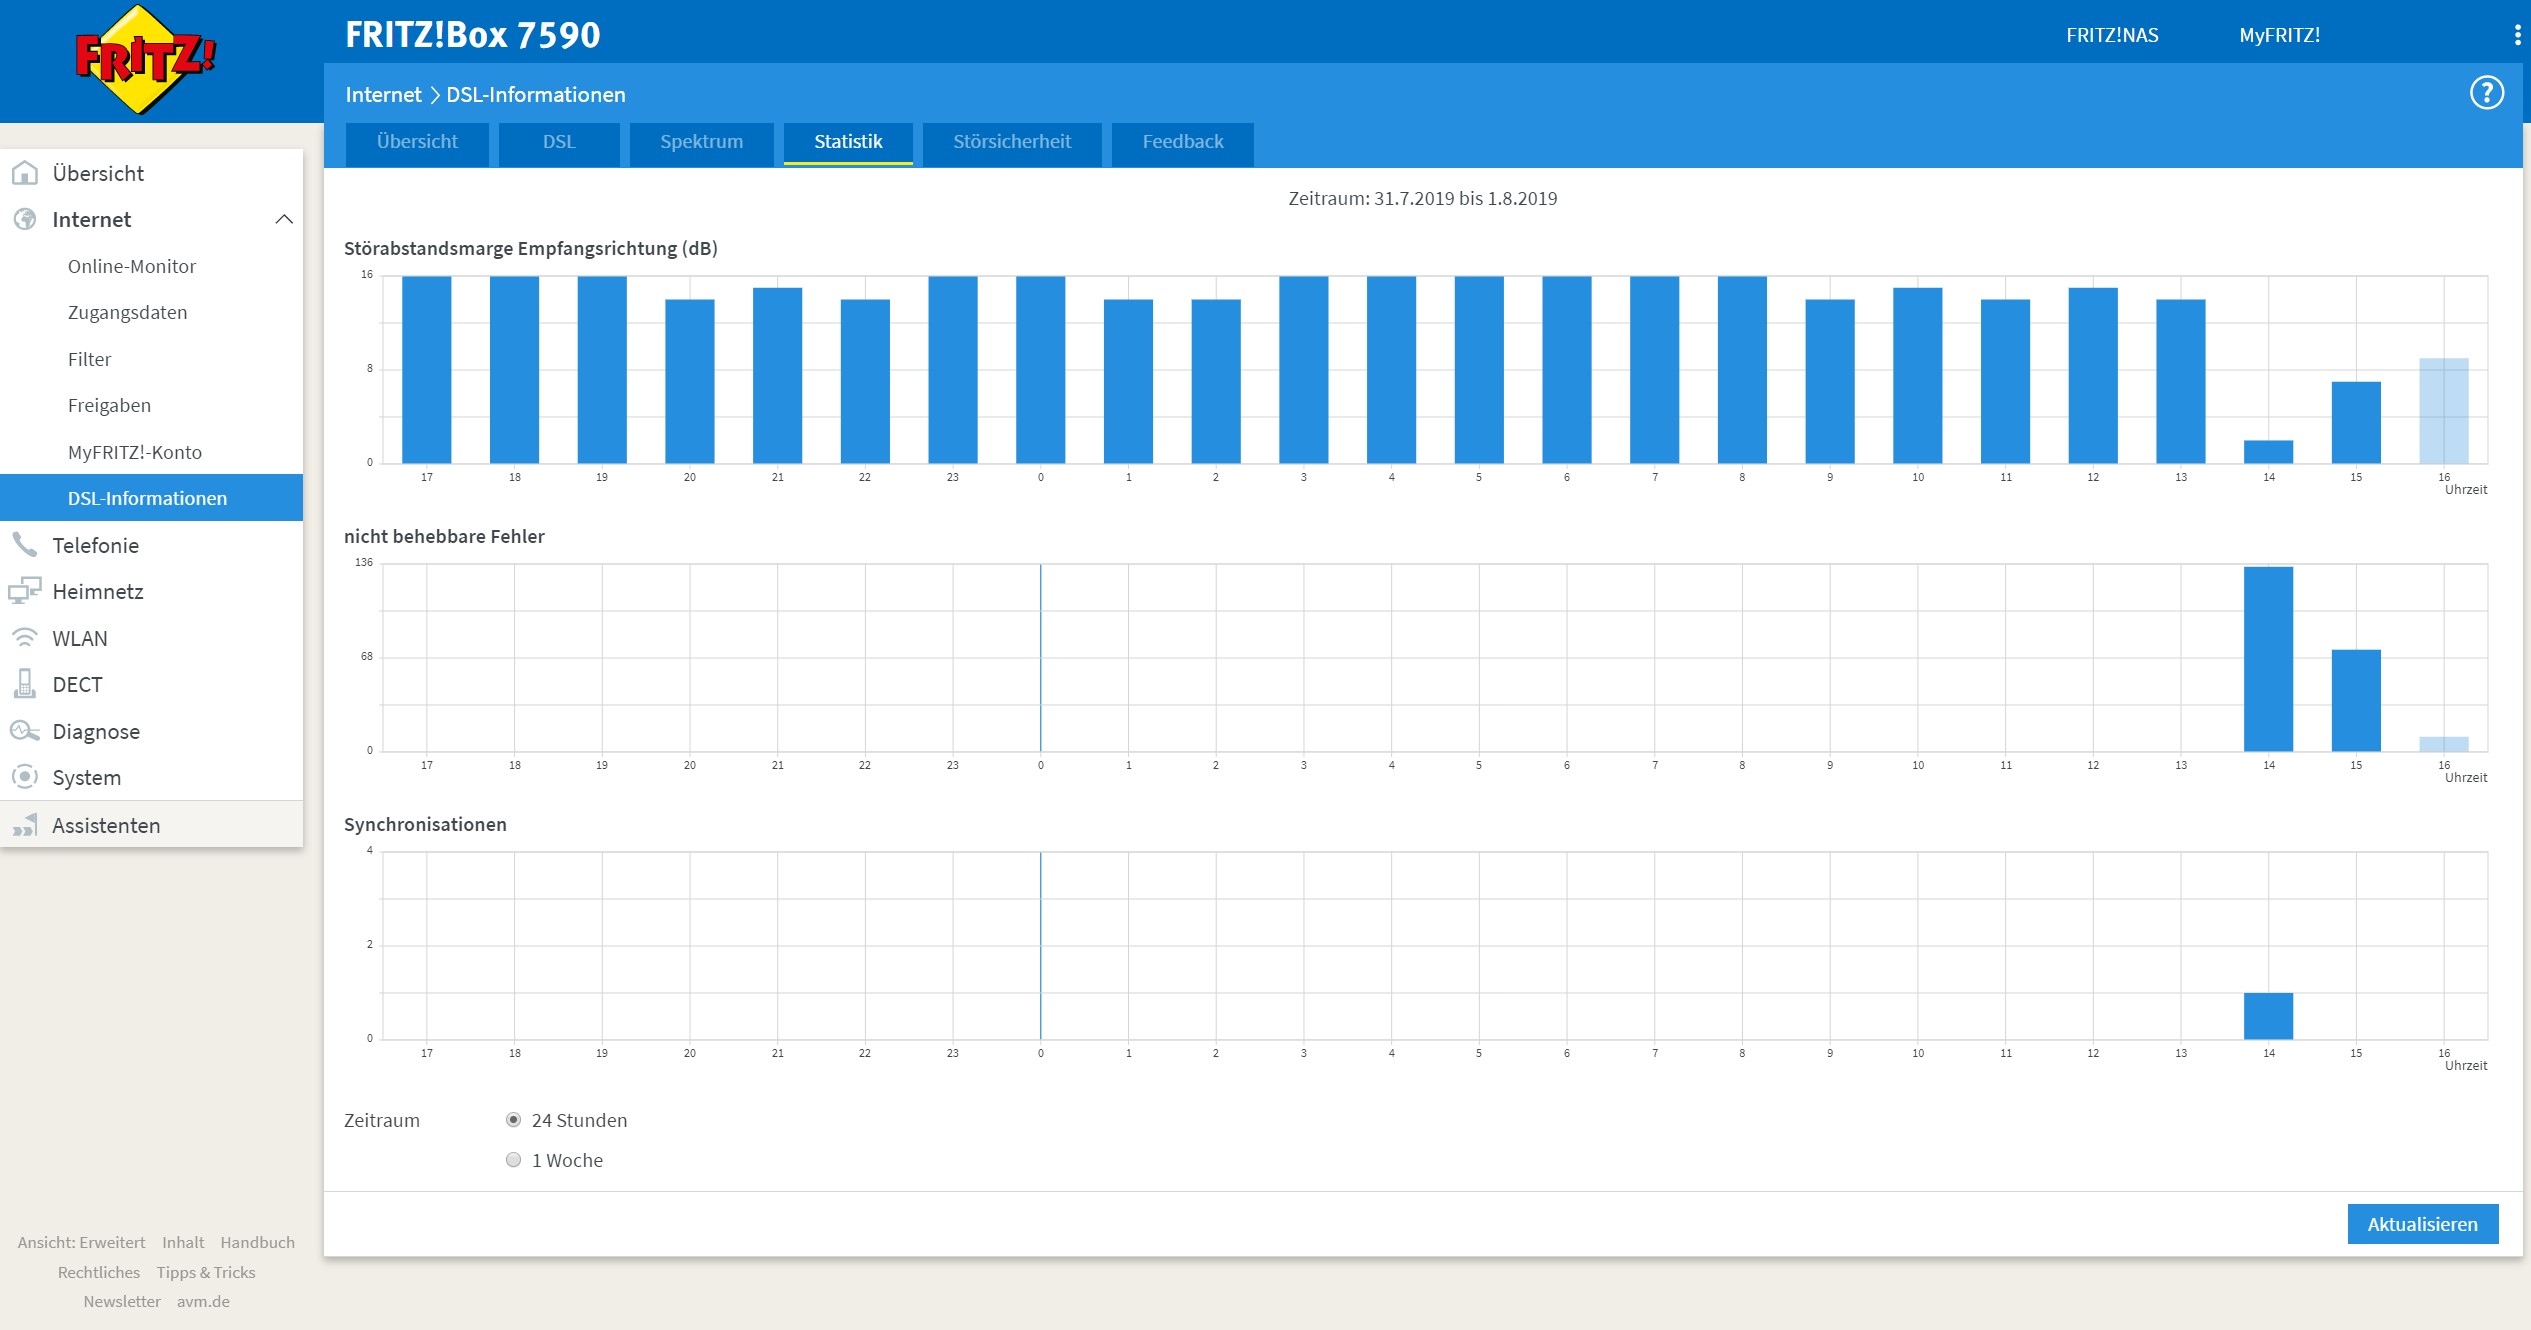Open the Diagnose sidebar entry
This screenshot has width=2531, height=1330.
coord(151,731)
